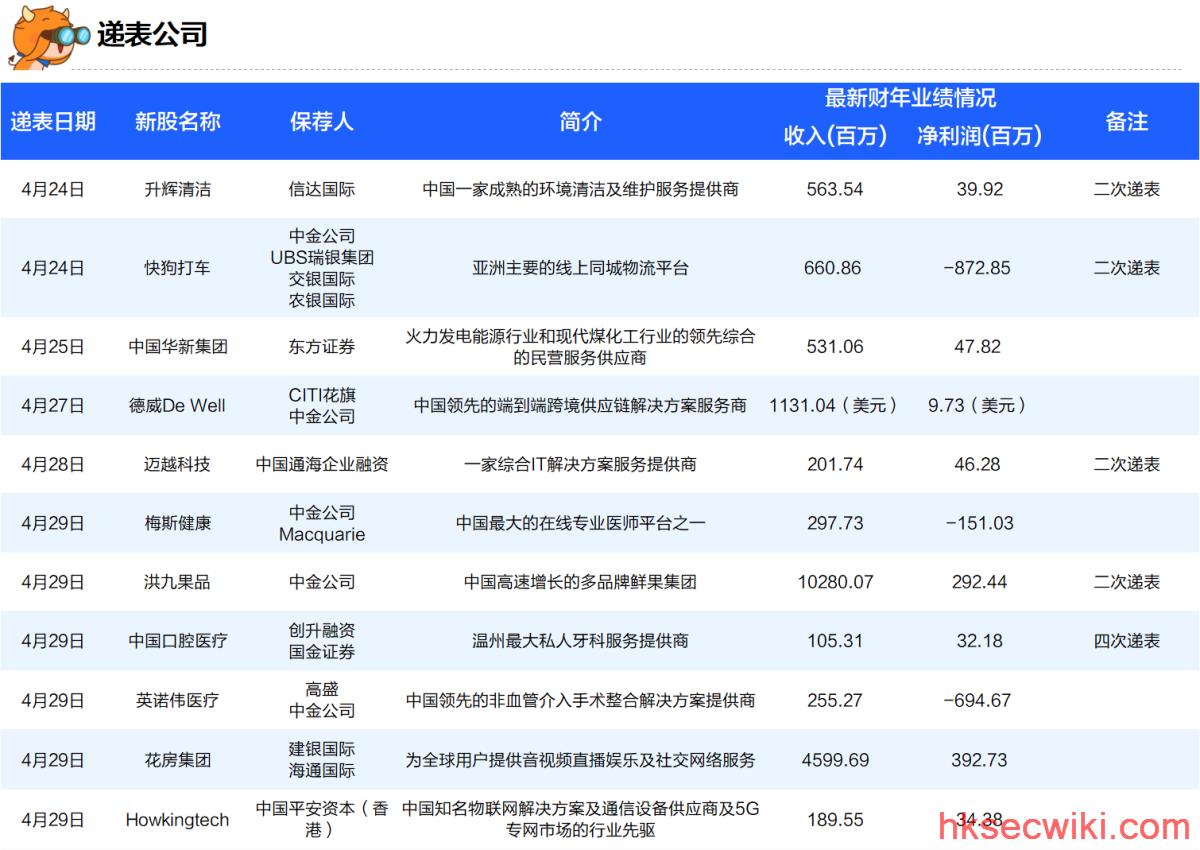Click CITI花旗 sponsor text
The height and width of the screenshot is (850, 1200).
(x=322, y=395)
